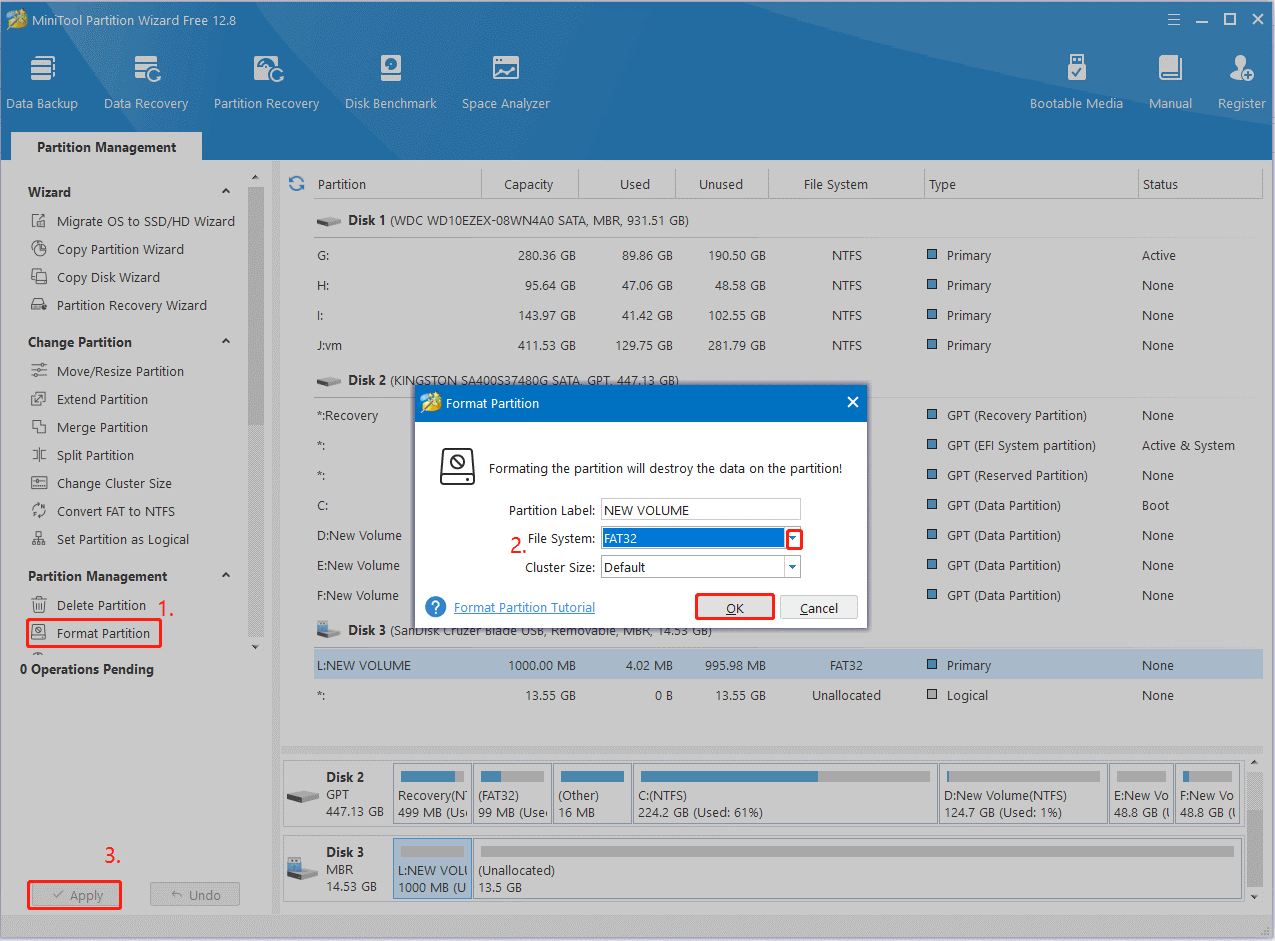Open the Manual
The height and width of the screenshot is (941, 1275).
click(x=1170, y=82)
